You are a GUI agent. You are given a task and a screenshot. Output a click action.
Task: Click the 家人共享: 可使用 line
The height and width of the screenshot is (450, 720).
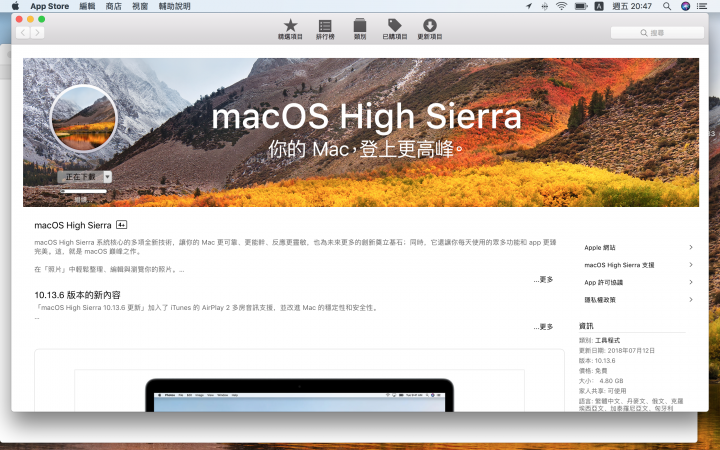click(602, 391)
